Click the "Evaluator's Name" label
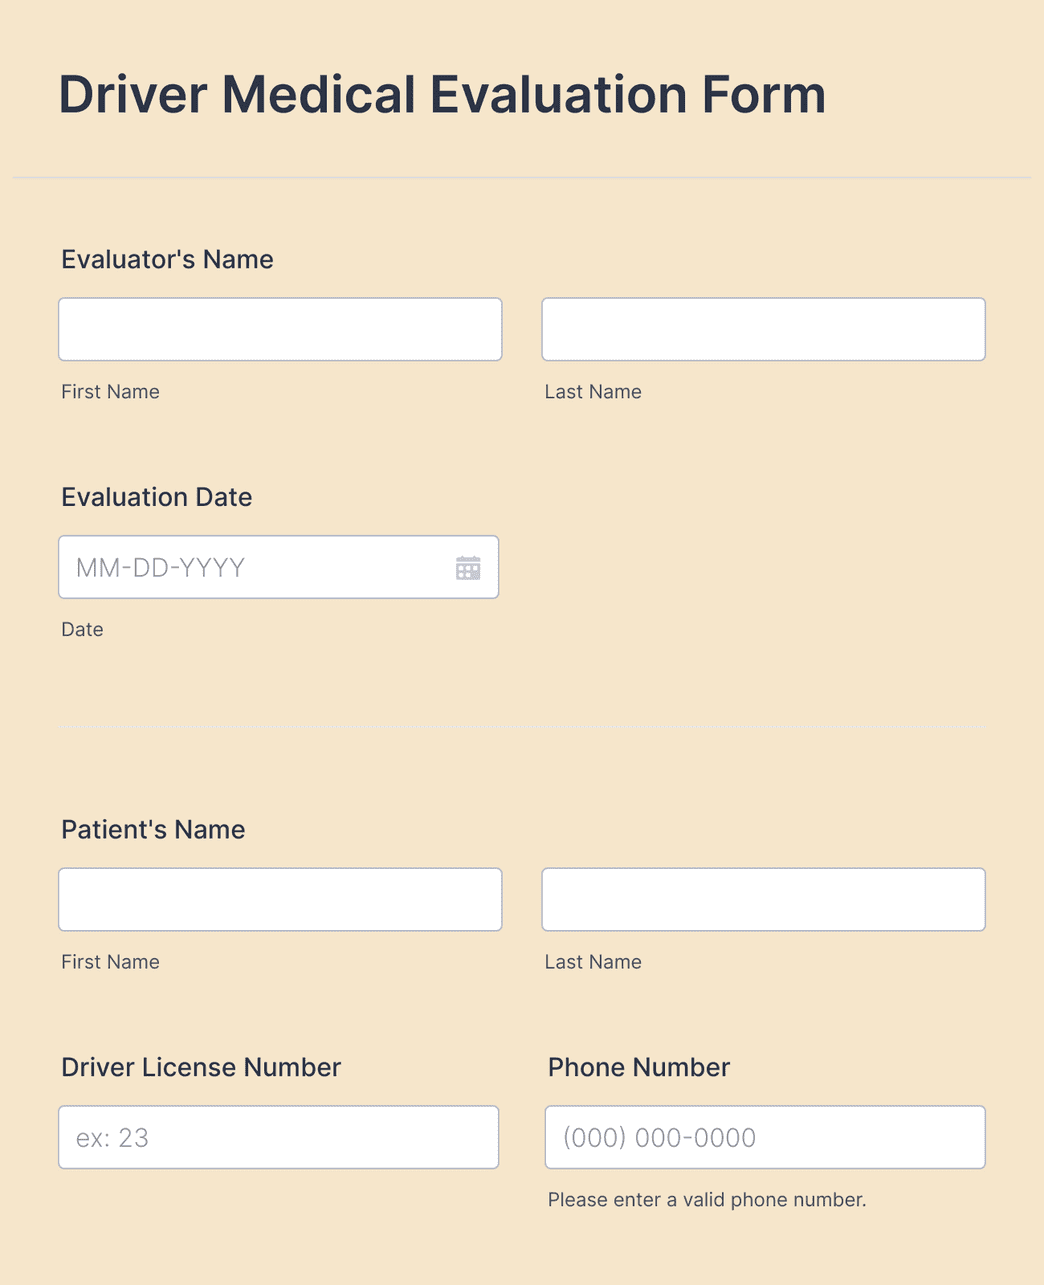This screenshot has width=1044, height=1285. coord(167,260)
